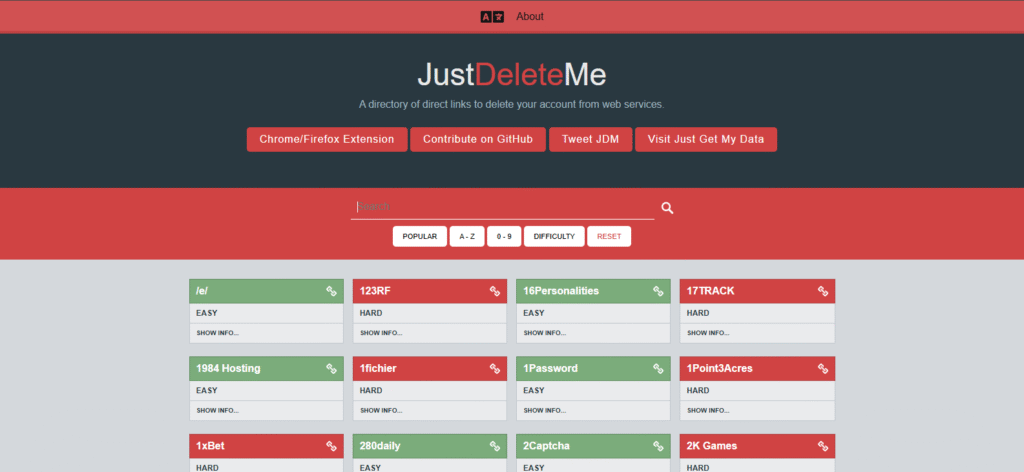This screenshot has height=472, width=1024.
Task: Sort services by DIFFICULTY
Action: (x=554, y=236)
